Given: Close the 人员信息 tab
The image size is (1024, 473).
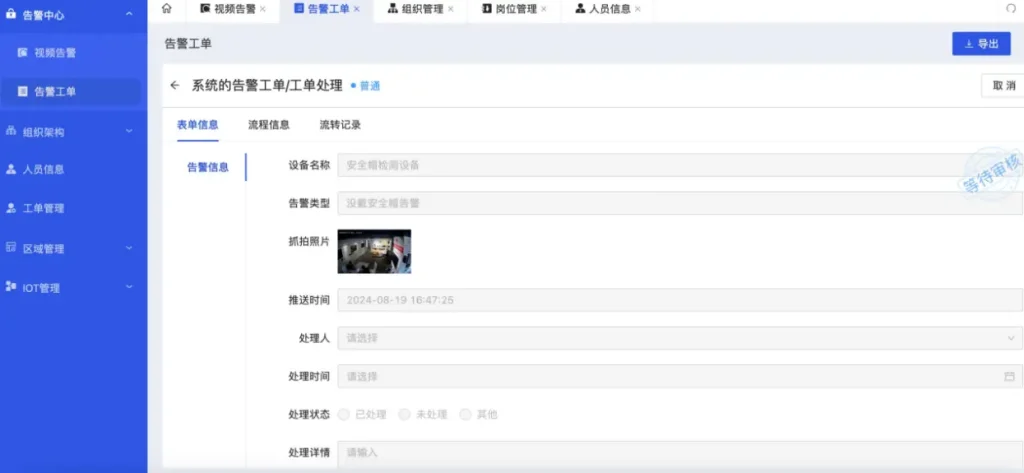Looking at the screenshot, I should [637, 9].
